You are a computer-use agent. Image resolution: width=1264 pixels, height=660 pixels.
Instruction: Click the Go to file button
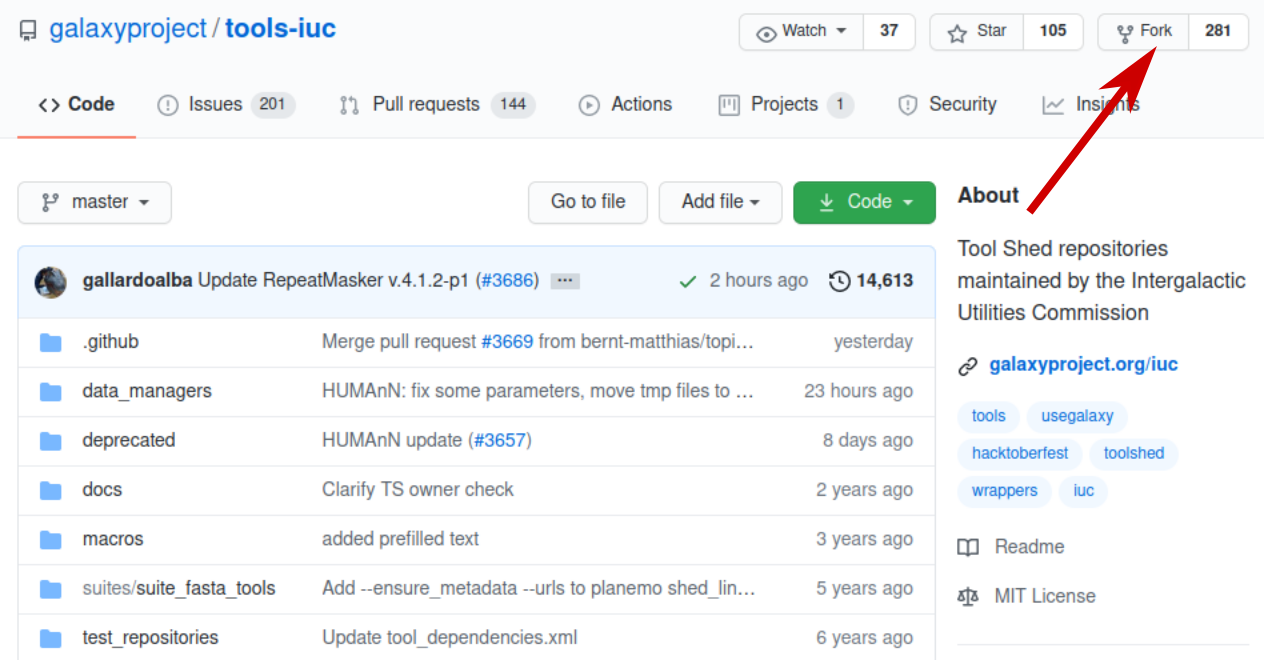(x=588, y=202)
